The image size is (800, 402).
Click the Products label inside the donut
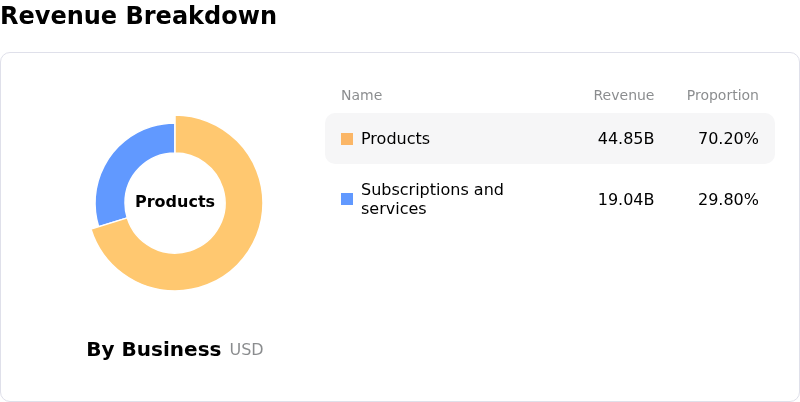pos(175,202)
